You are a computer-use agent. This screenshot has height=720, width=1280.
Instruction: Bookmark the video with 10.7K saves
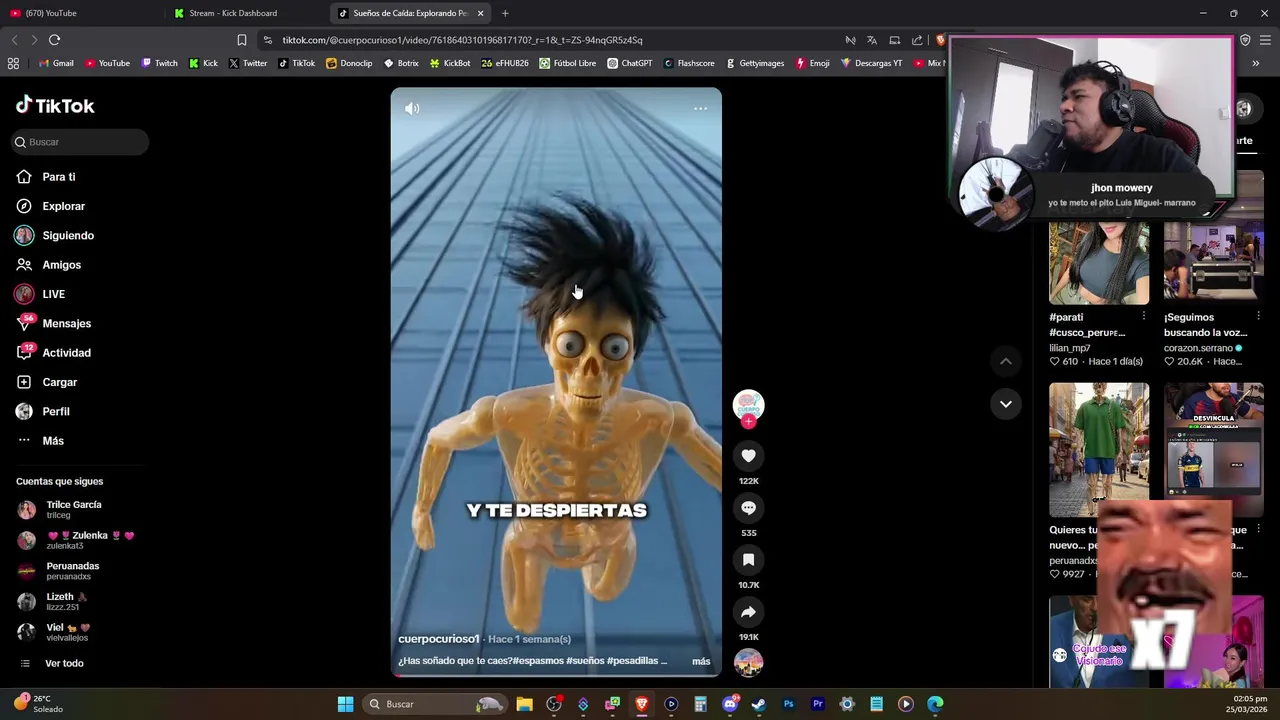748,560
